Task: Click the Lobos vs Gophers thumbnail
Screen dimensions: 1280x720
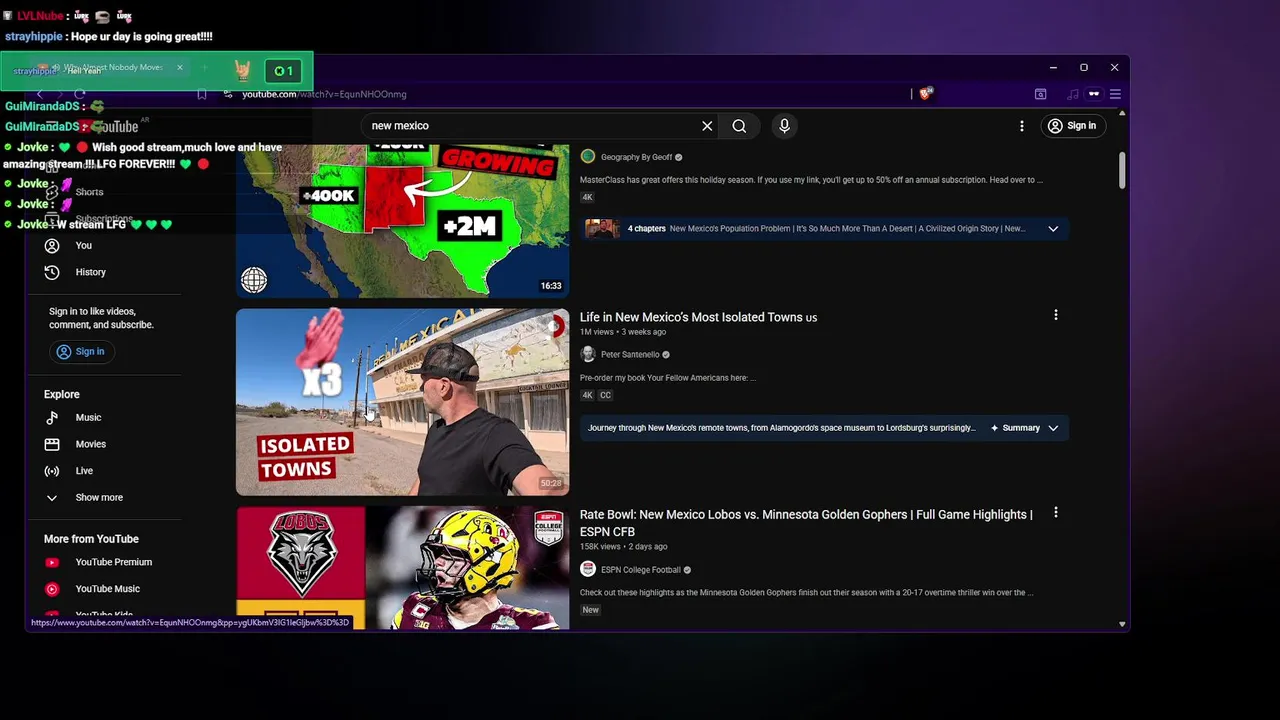Action: click(403, 568)
